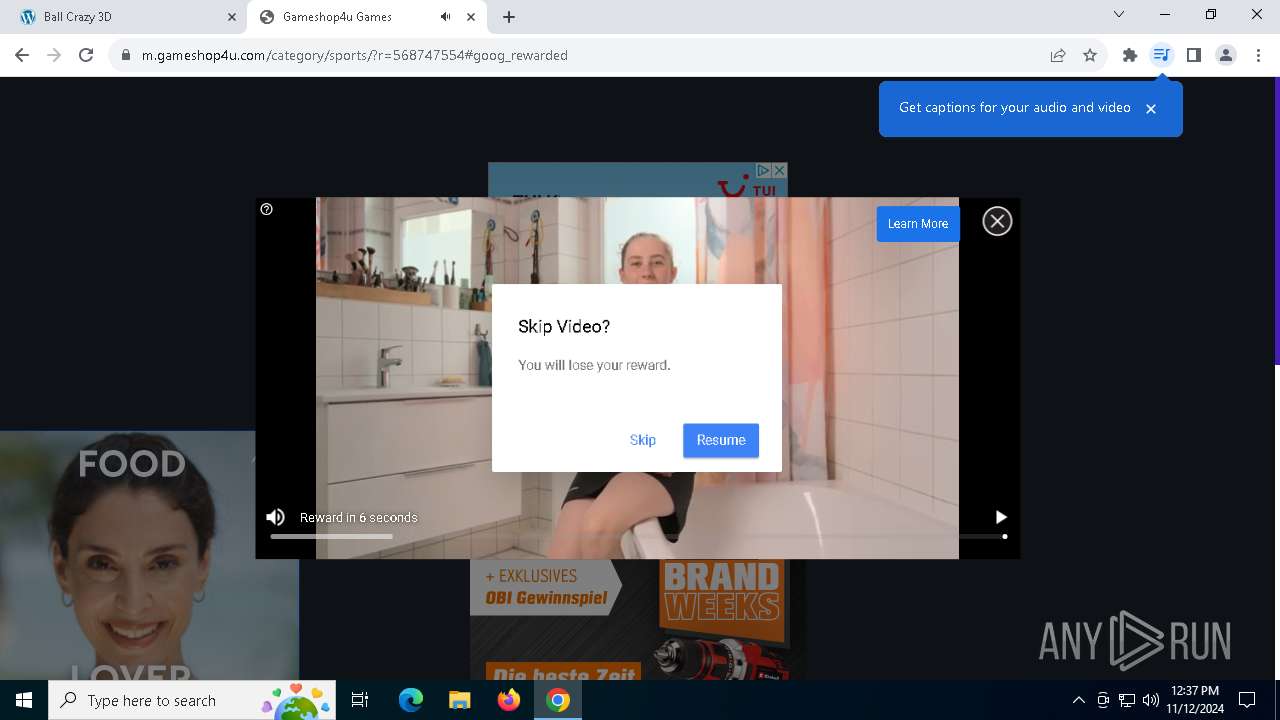1280x720 pixels.
Task: Open the system volume tray icon
Action: [1151, 700]
